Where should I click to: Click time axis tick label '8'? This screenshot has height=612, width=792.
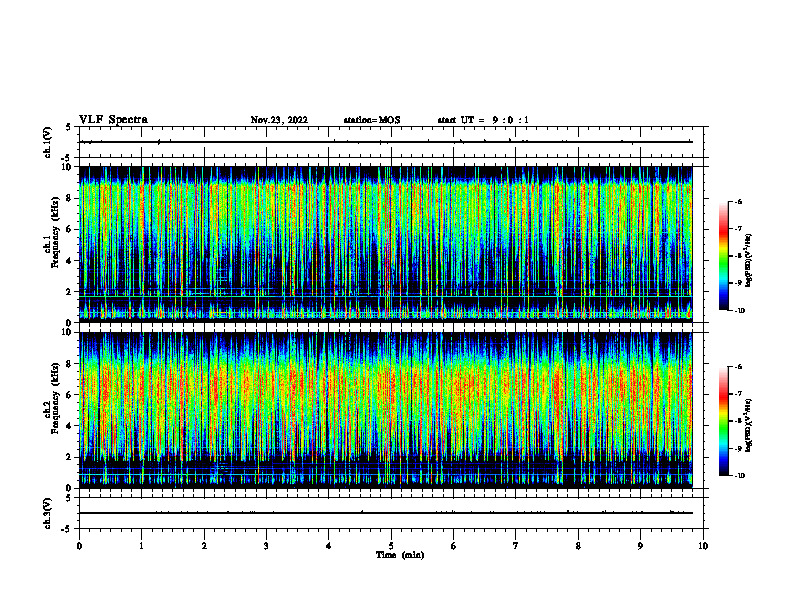click(x=578, y=546)
